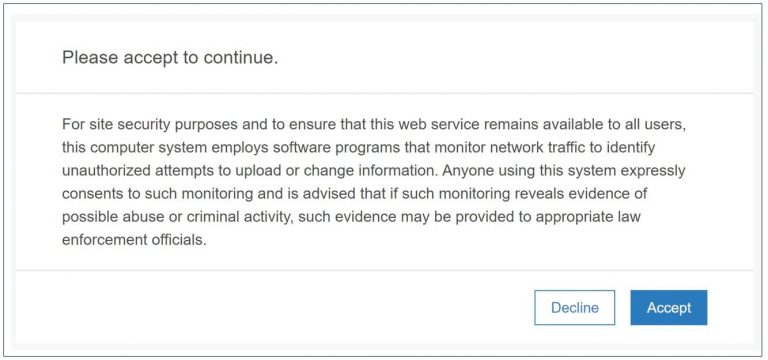
Task: Click the words 'appropriate law' in the notice
Action: pyautogui.click(x=588, y=217)
